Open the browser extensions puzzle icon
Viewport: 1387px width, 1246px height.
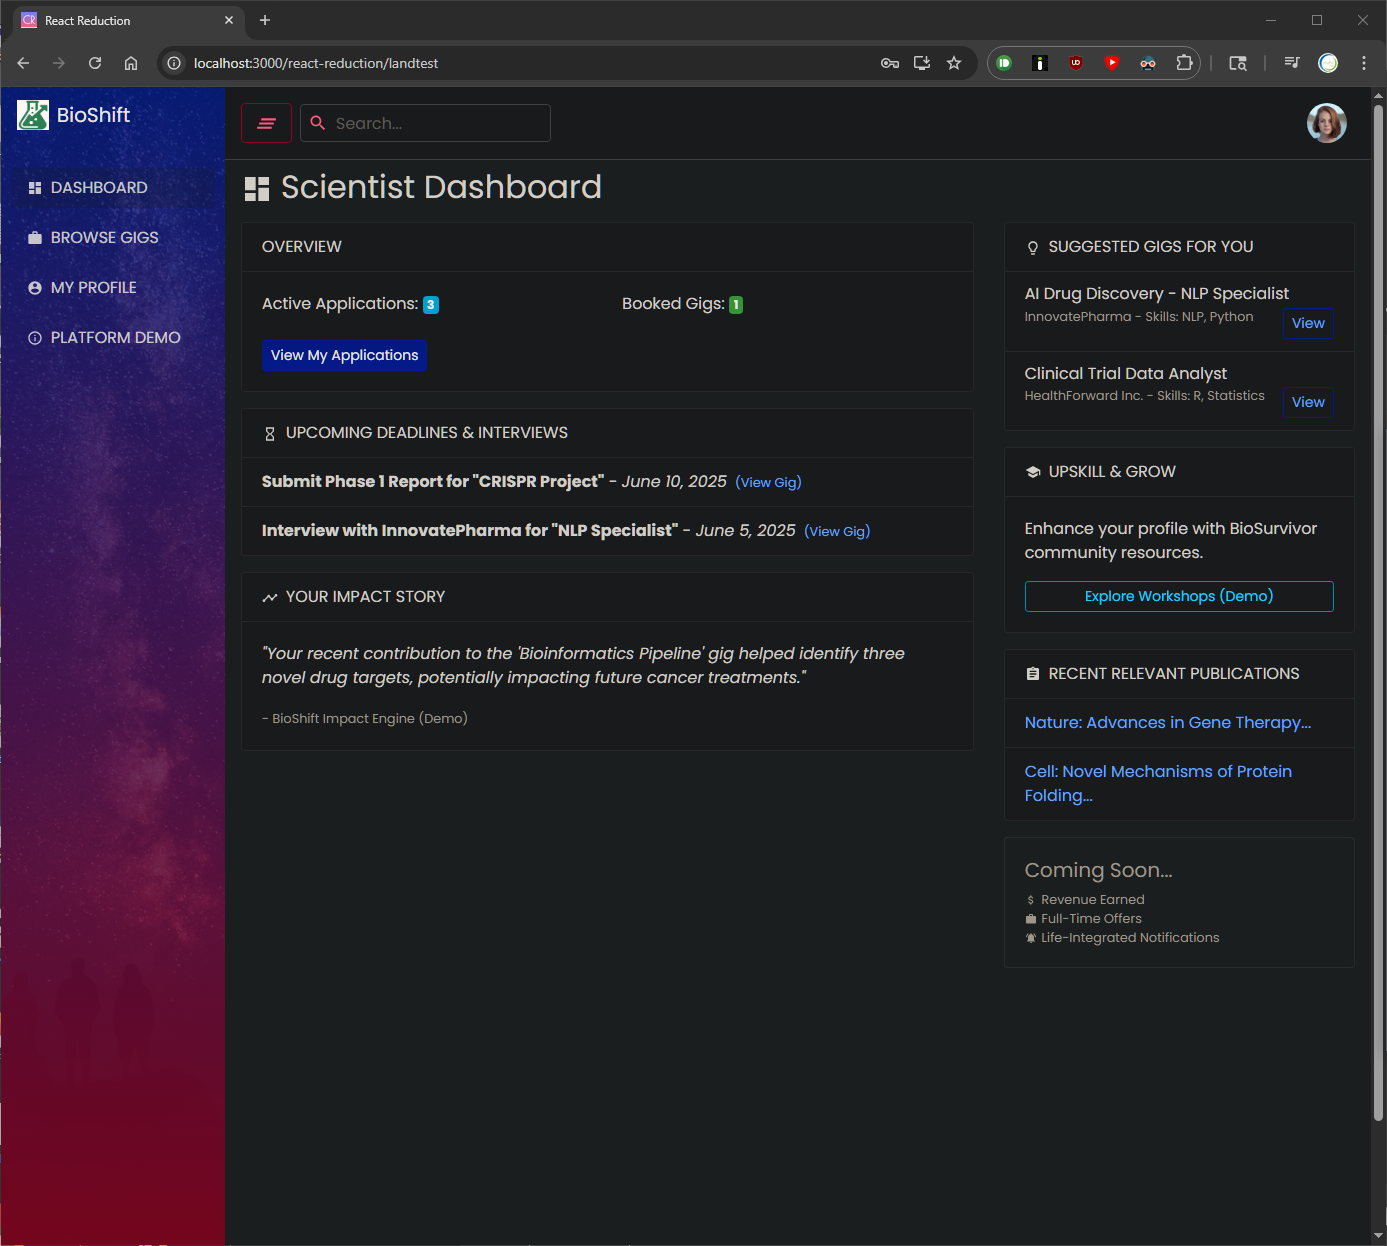click(x=1184, y=63)
